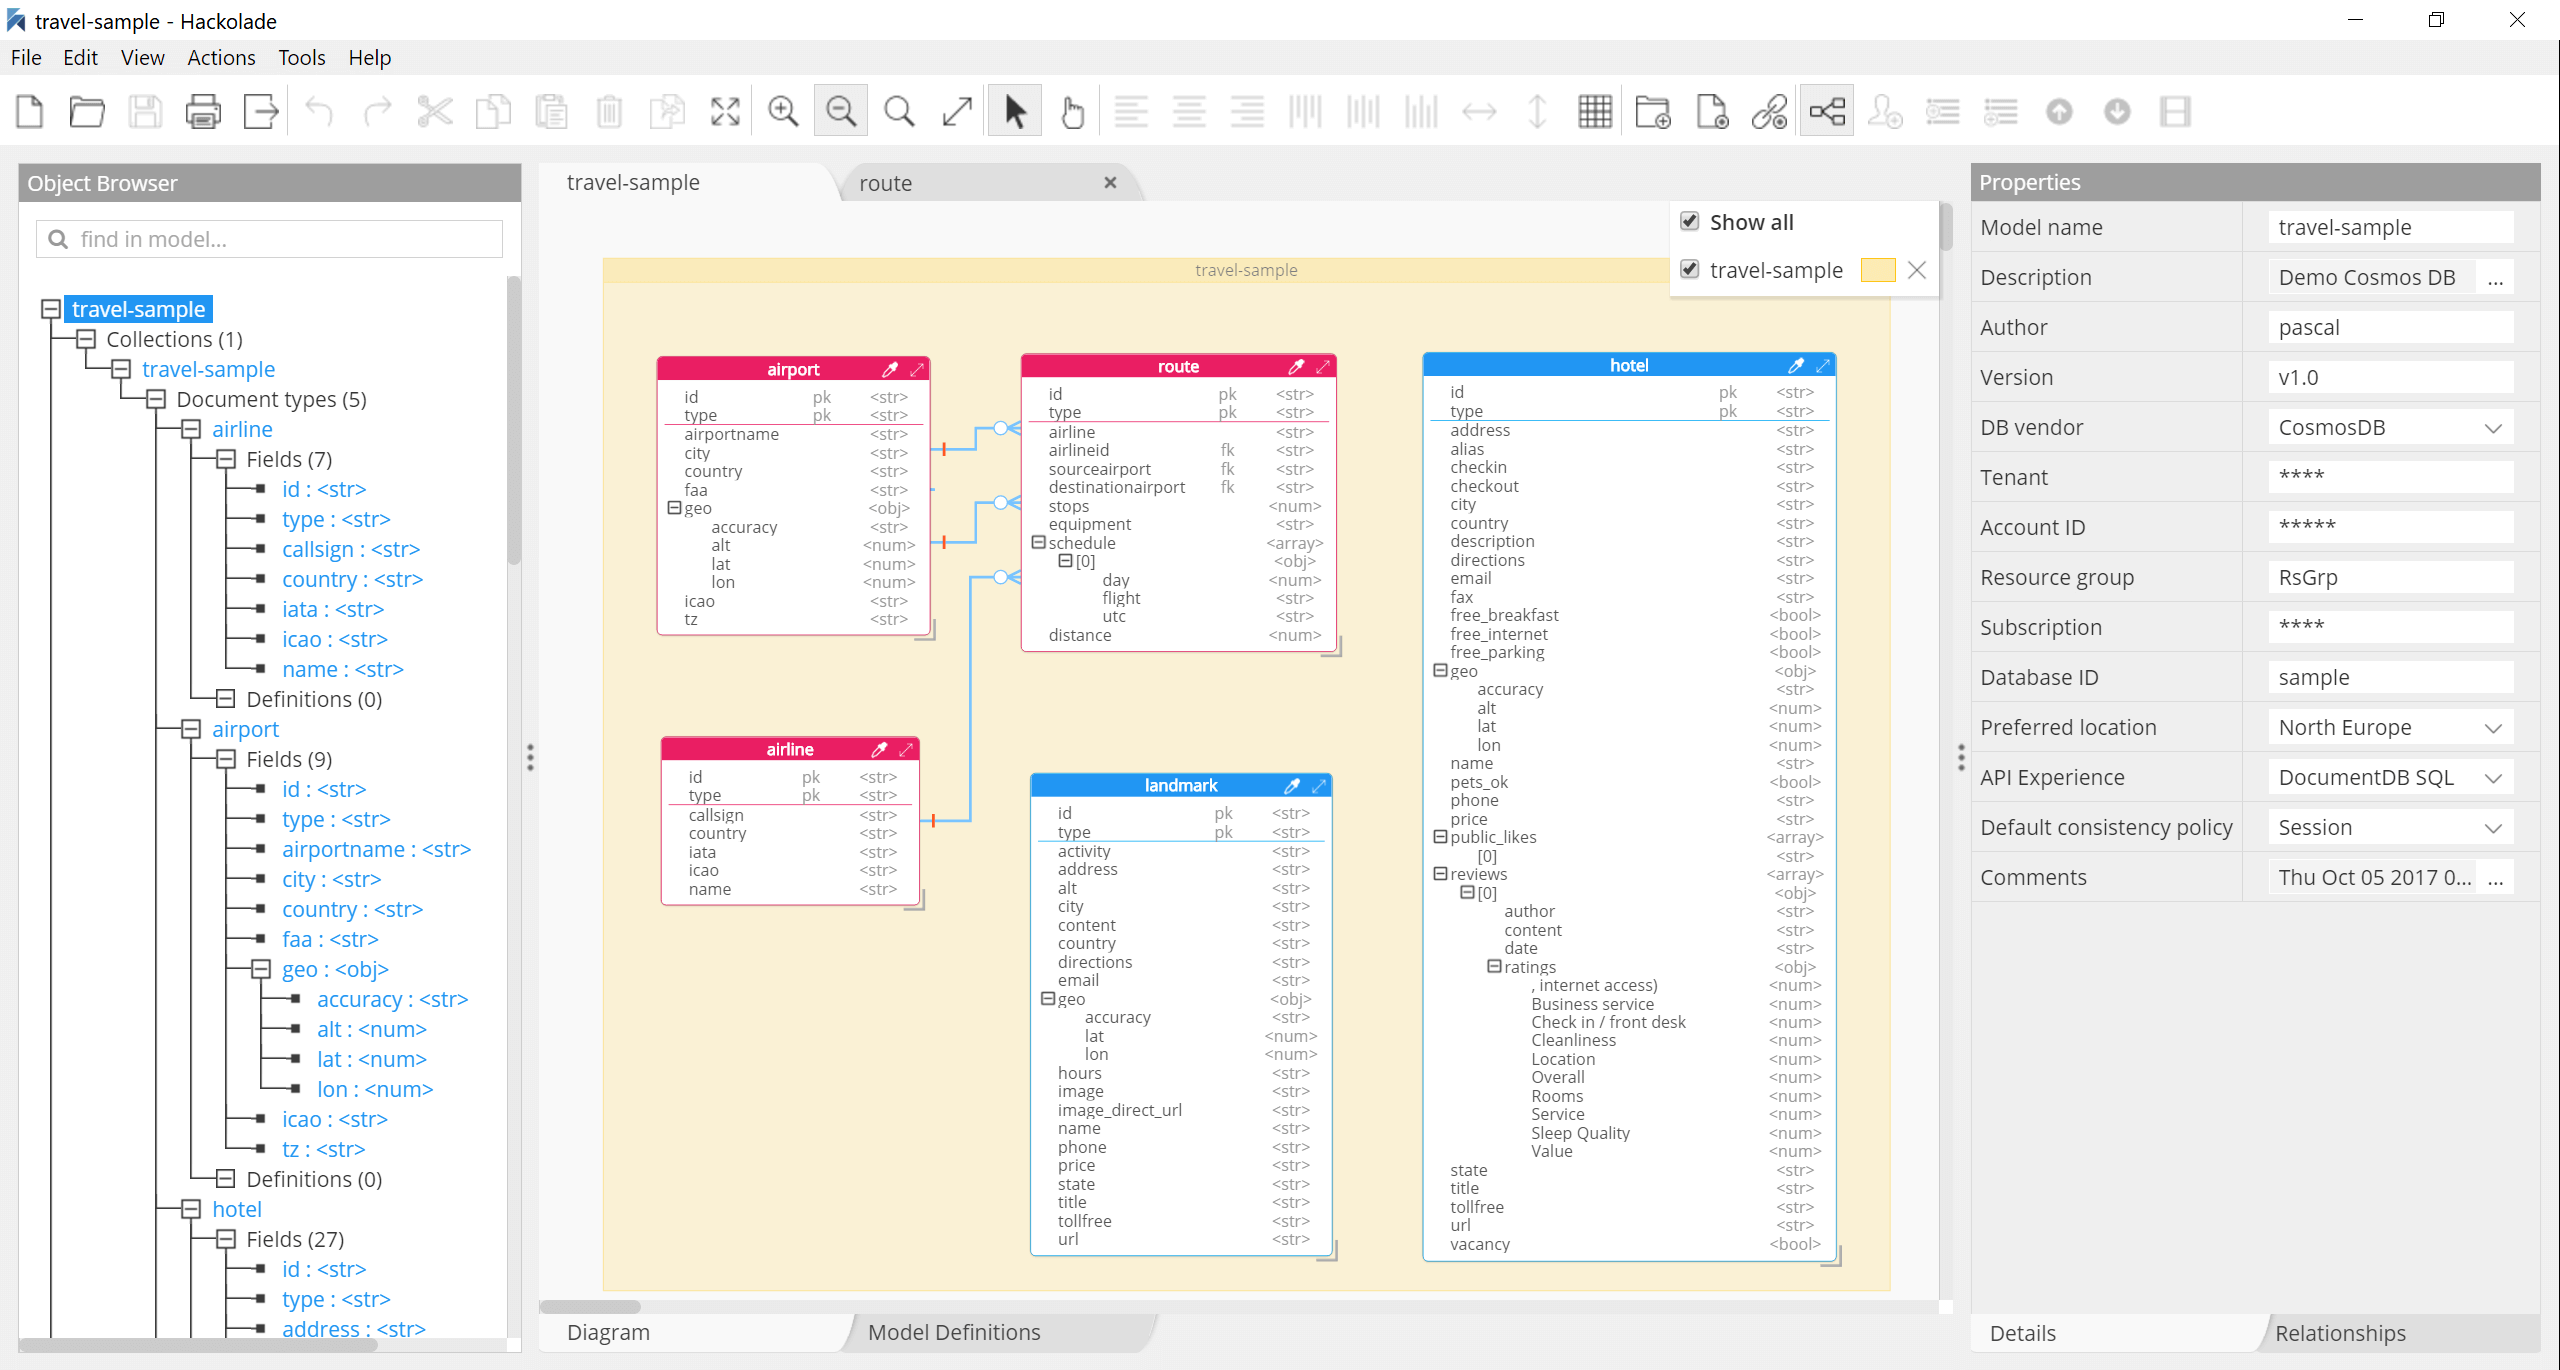Click the print icon in toolbar

coord(201,110)
